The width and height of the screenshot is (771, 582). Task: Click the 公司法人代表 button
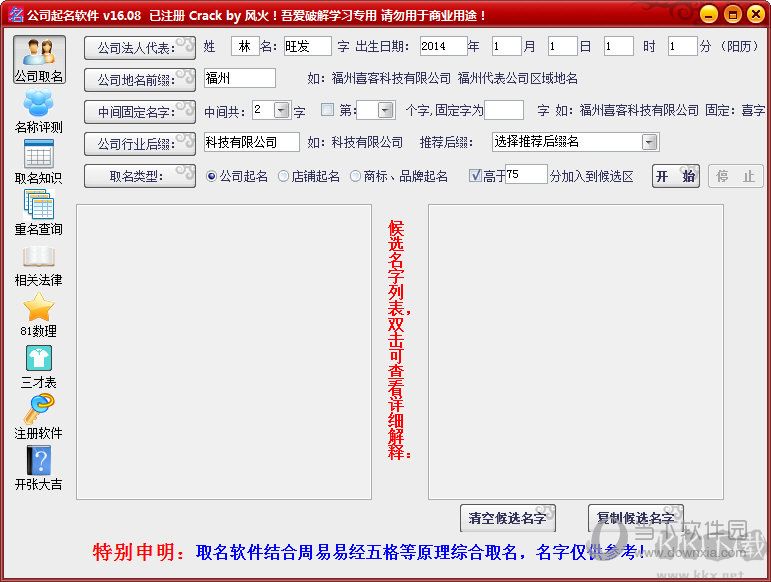pos(140,48)
